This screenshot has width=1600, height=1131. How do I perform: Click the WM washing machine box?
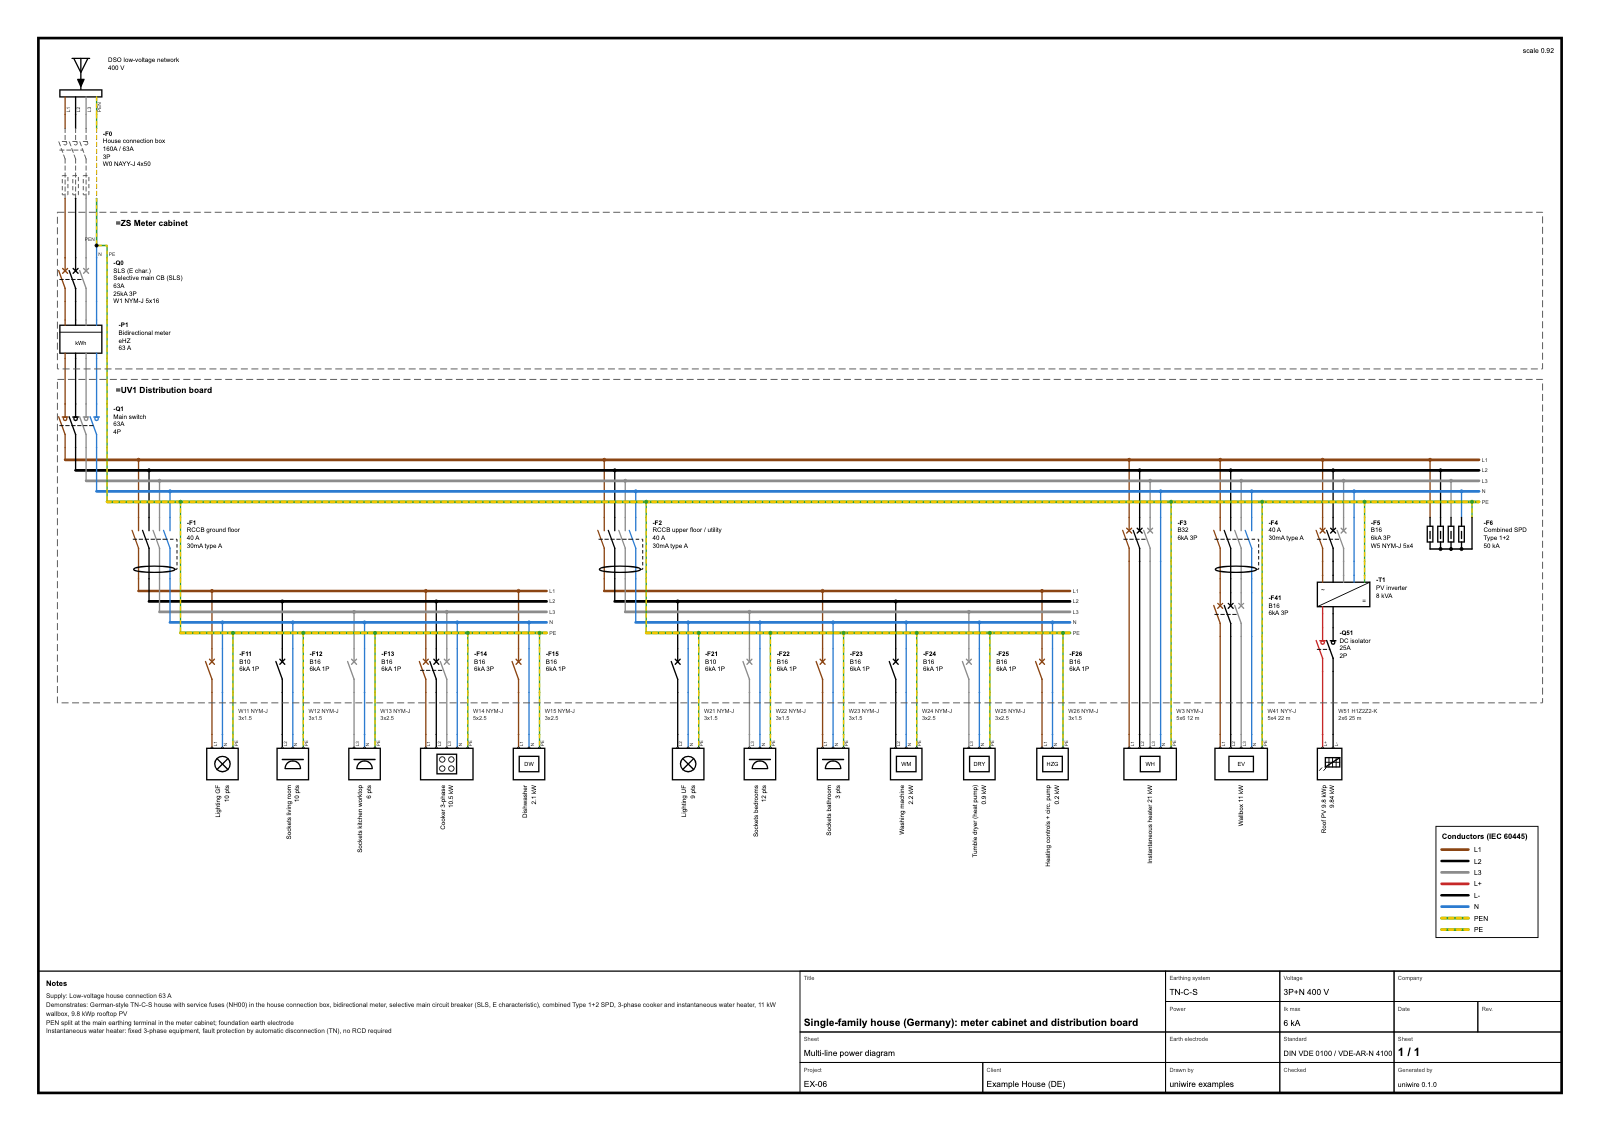click(x=906, y=764)
